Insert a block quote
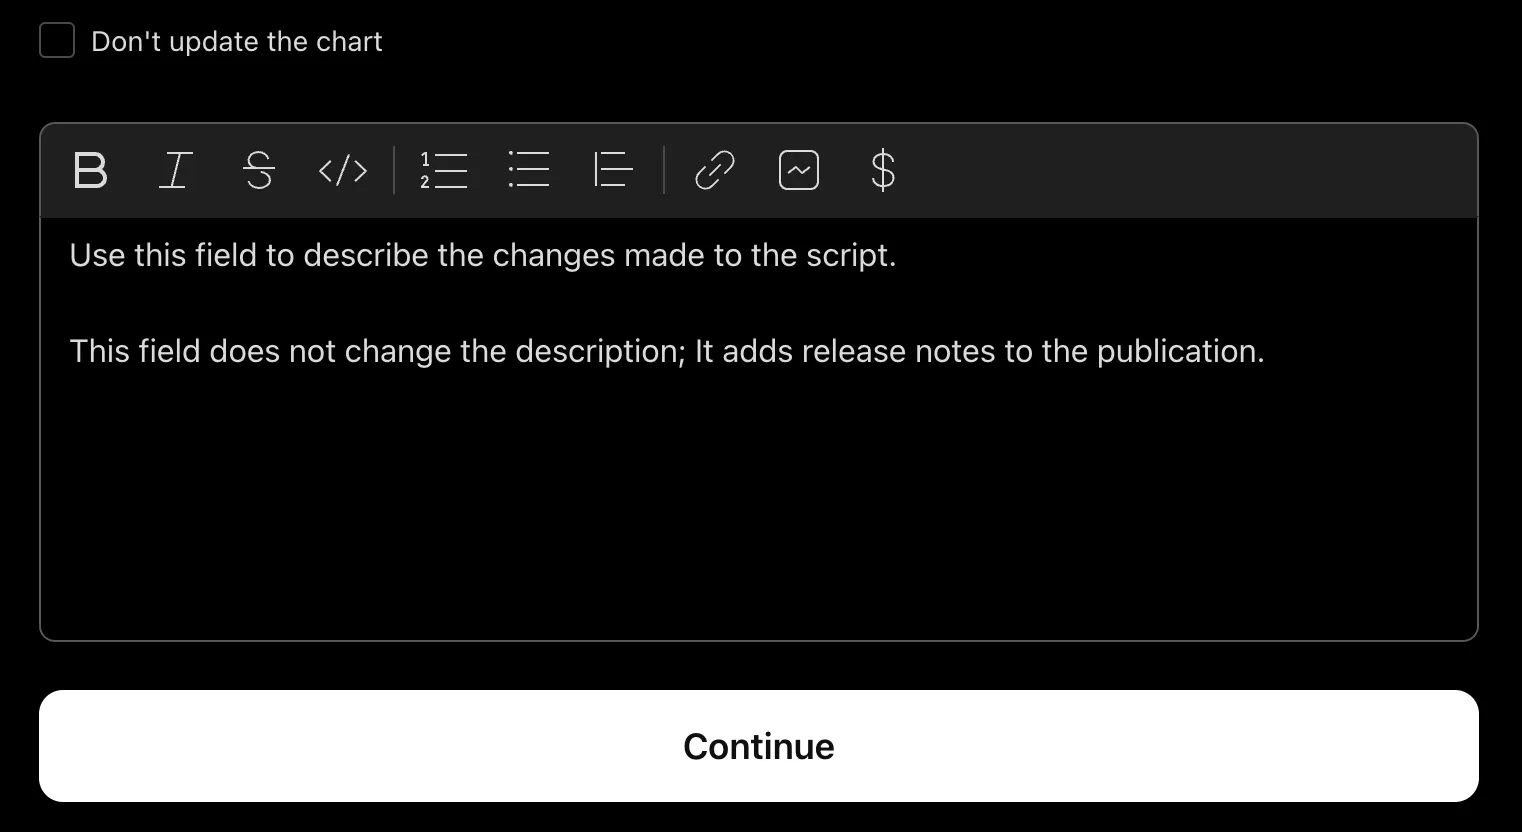The image size is (1522, 832). pyautogui.click(x=613, y=171)
